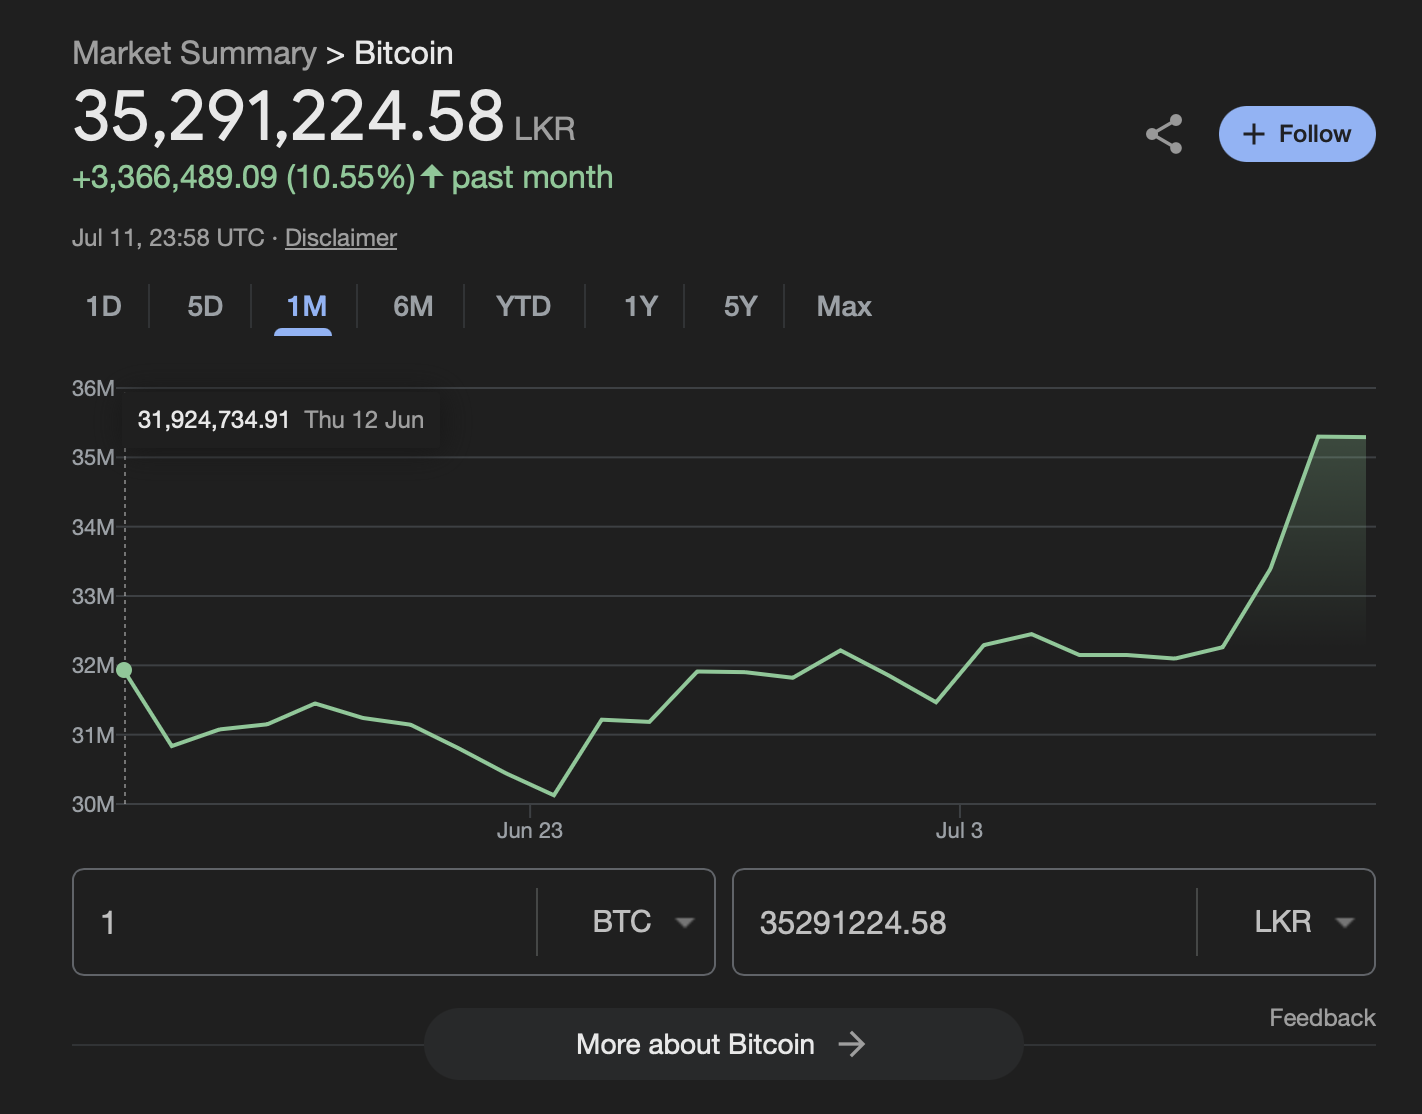The image size is (1422, 1114).
Task: Switch to the 6M chart range
Action: point(413,306)
